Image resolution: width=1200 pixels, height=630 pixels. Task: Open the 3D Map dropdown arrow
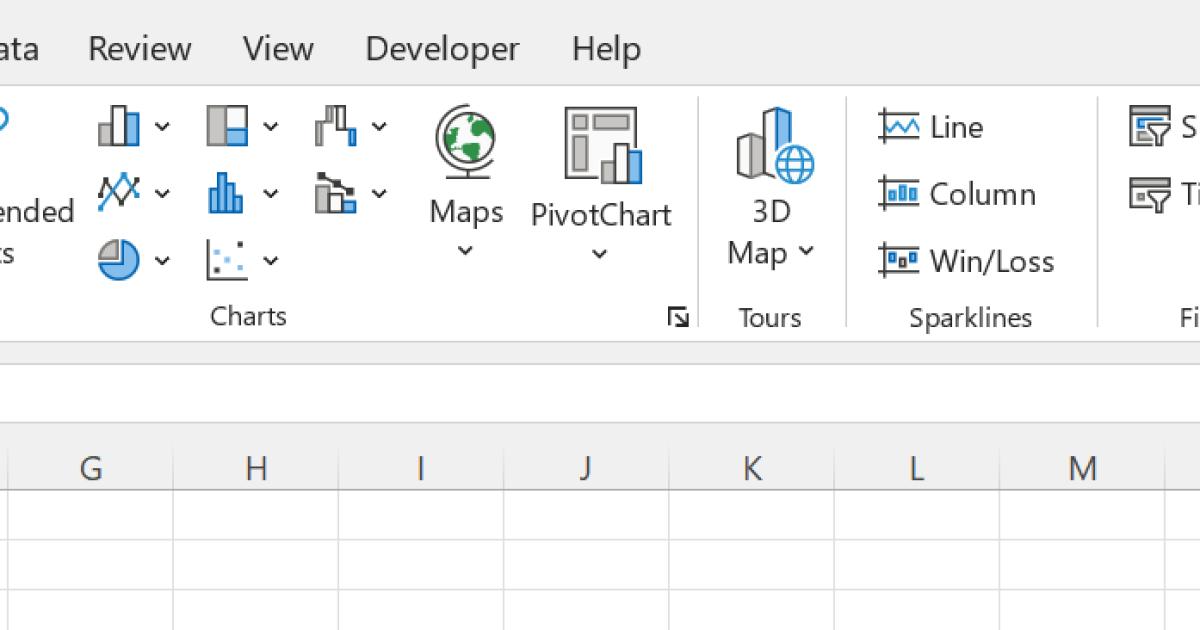point(806,253)
